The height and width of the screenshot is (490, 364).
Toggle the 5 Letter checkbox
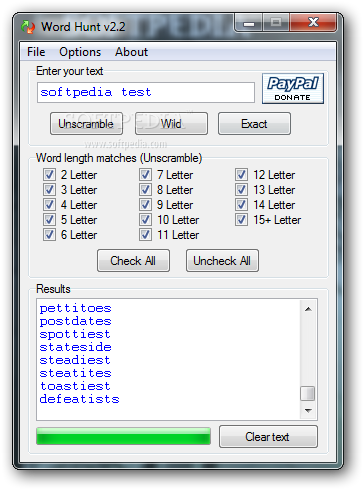coord(49,220)
